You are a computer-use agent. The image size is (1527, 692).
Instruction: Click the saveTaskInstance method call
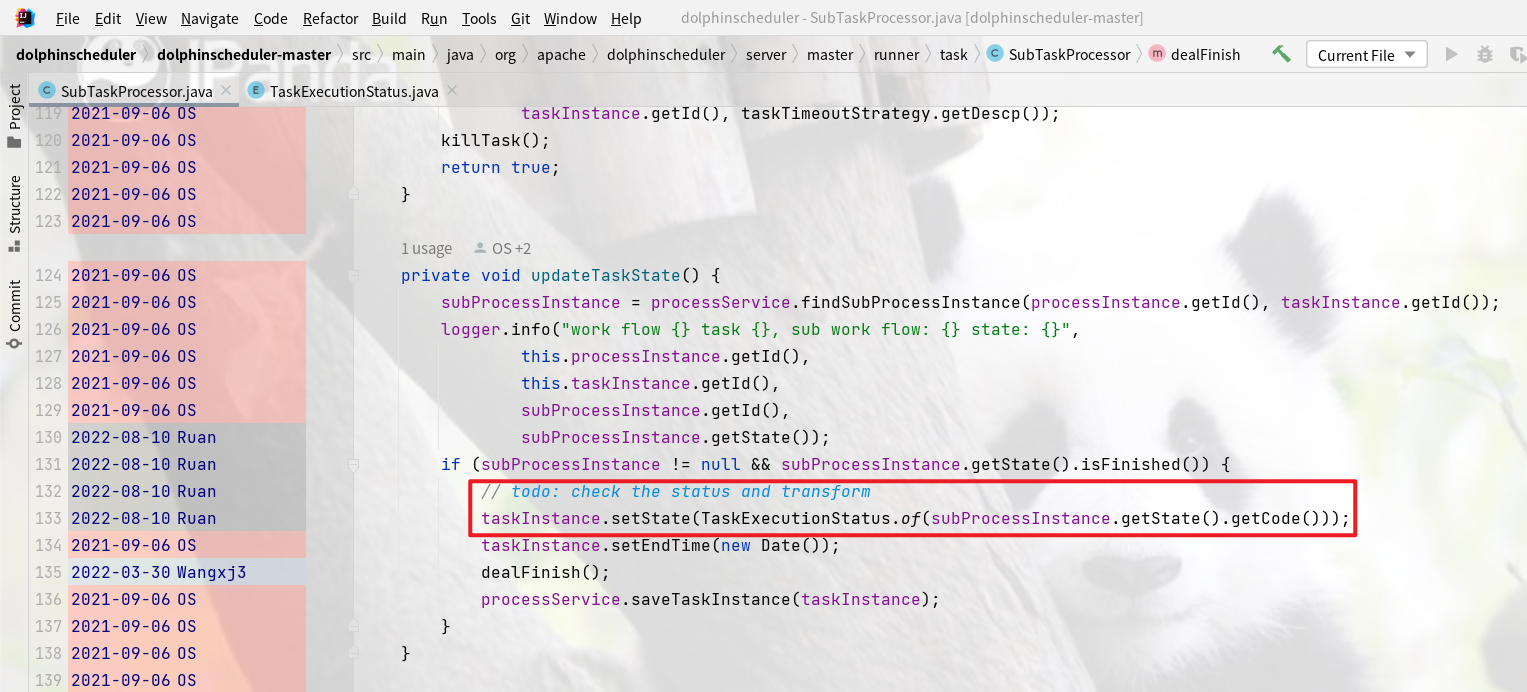pos(710,599)
